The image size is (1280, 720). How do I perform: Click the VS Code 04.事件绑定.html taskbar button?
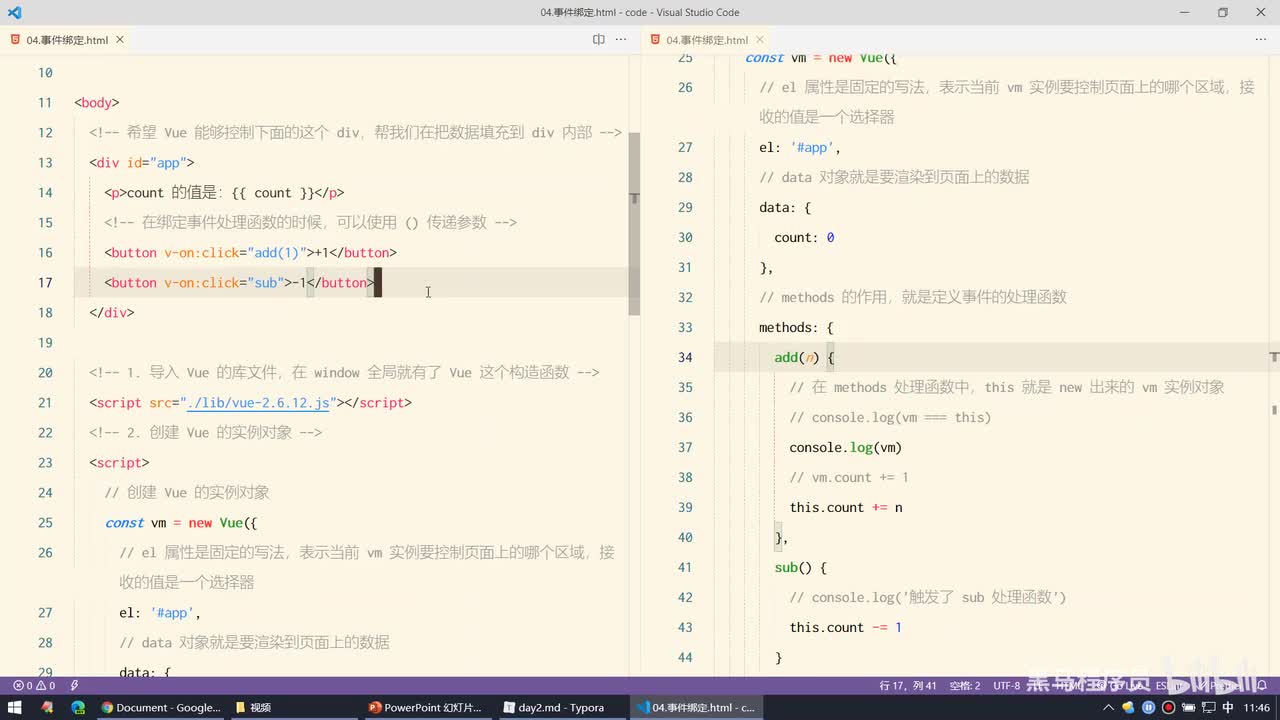click(696, 707)
